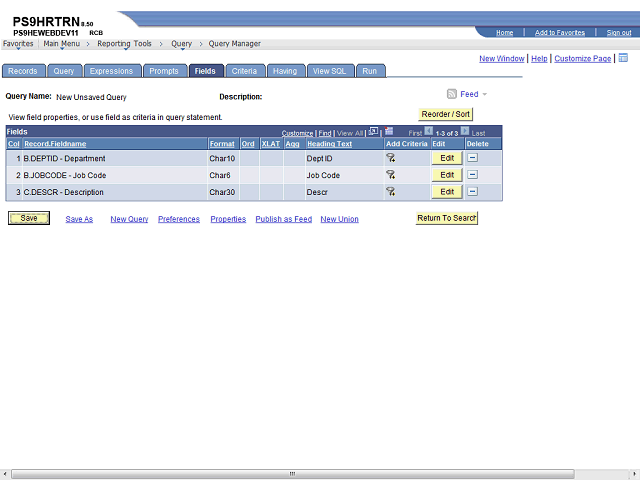Switch to the Query tab
This screenshot has width=640, height=480.
point(64,71)
